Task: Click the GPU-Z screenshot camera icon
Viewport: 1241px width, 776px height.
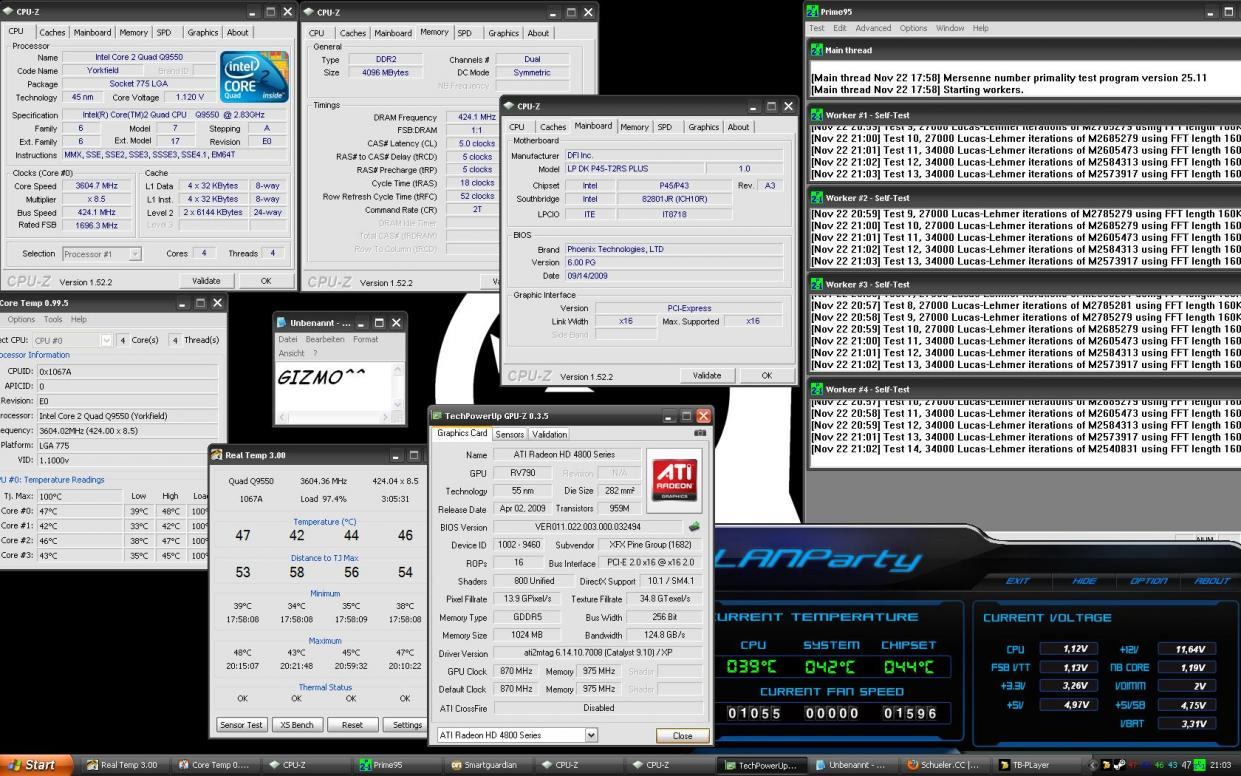Action: [700, 433]
